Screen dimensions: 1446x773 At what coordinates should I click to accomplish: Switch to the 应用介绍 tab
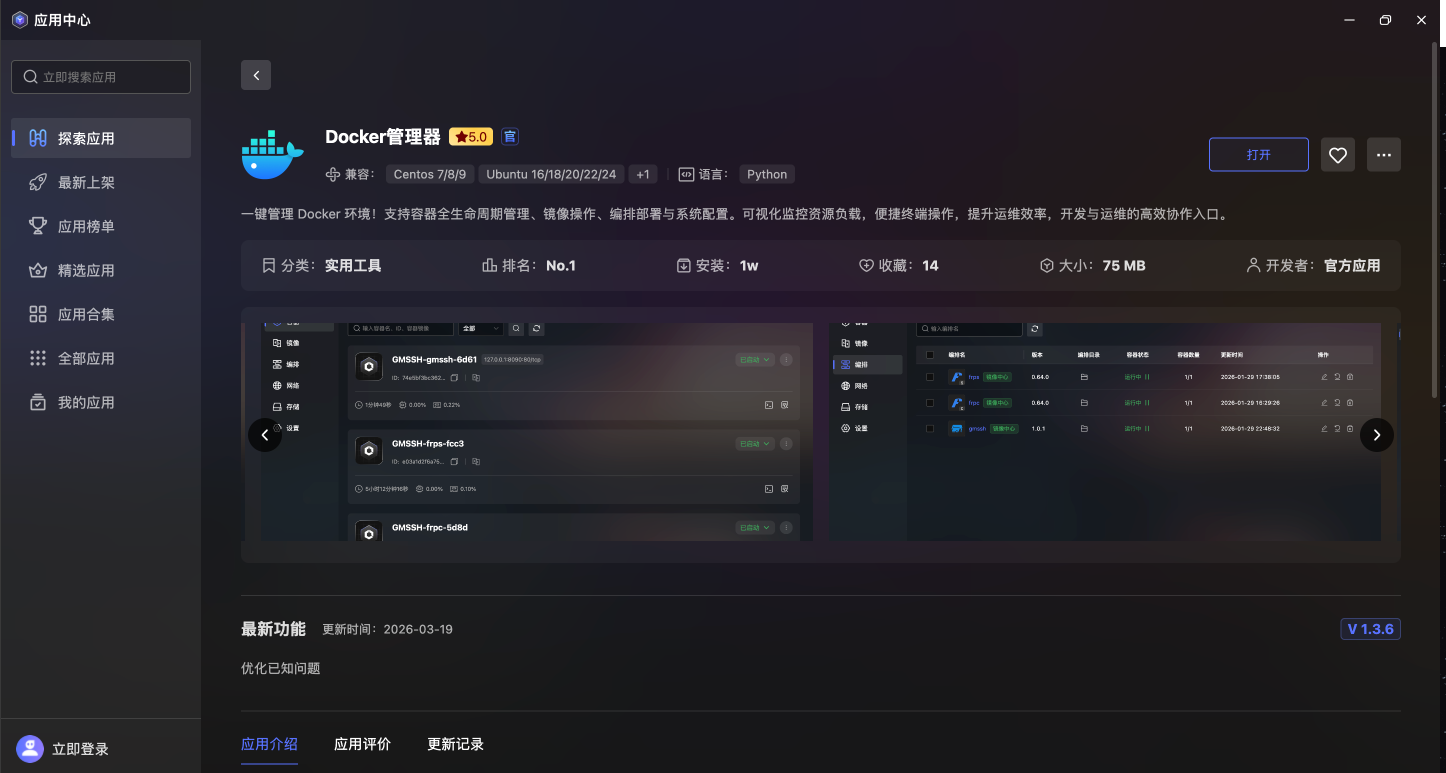pos(270,745)
